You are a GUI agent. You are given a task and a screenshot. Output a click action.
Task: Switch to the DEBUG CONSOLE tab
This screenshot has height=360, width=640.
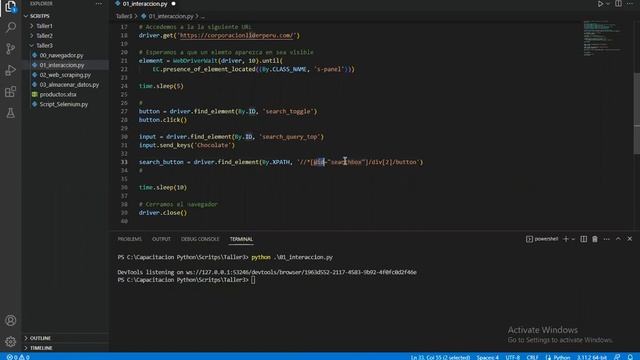click(200, 239)
